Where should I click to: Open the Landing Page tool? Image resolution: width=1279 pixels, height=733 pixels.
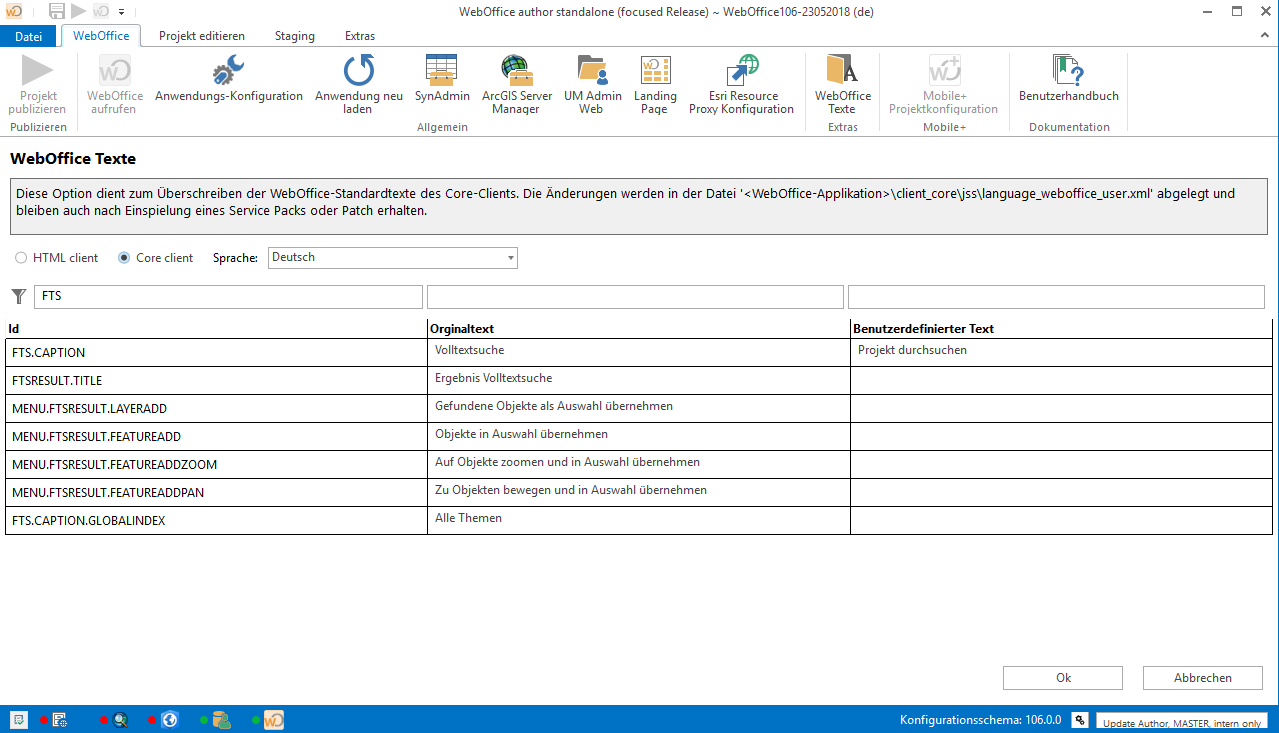(655, 80)
